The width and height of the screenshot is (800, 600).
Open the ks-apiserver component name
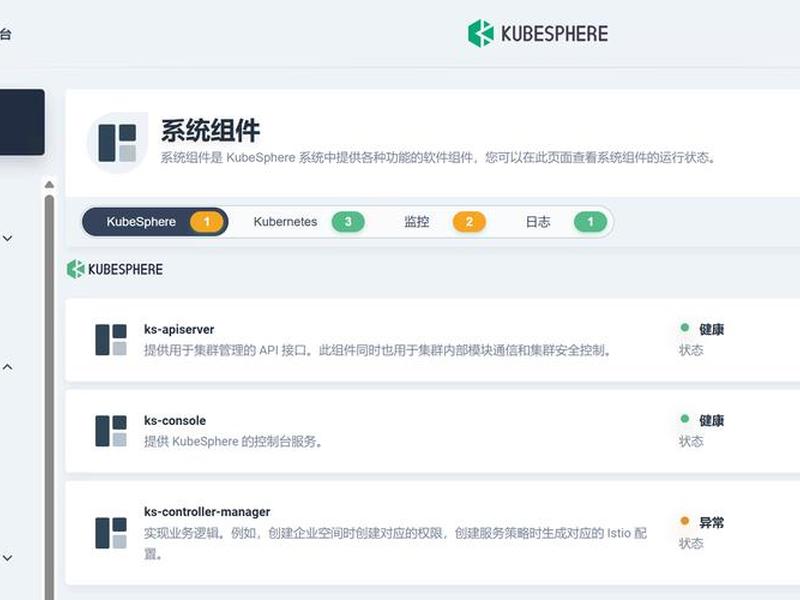click(x=179, y=330)
